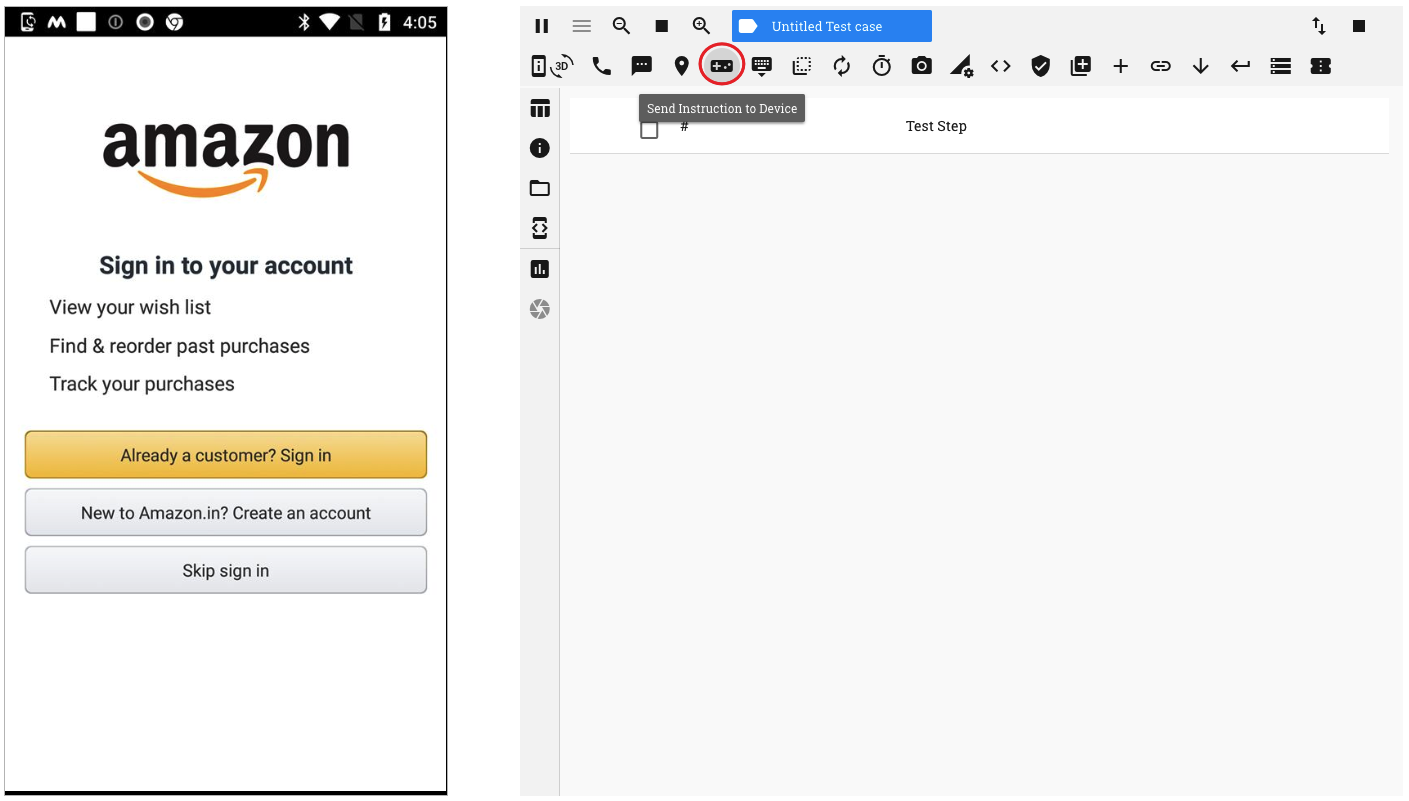1409x801 pixels.
Task: Click the # column header
Action: pos(685,127)
